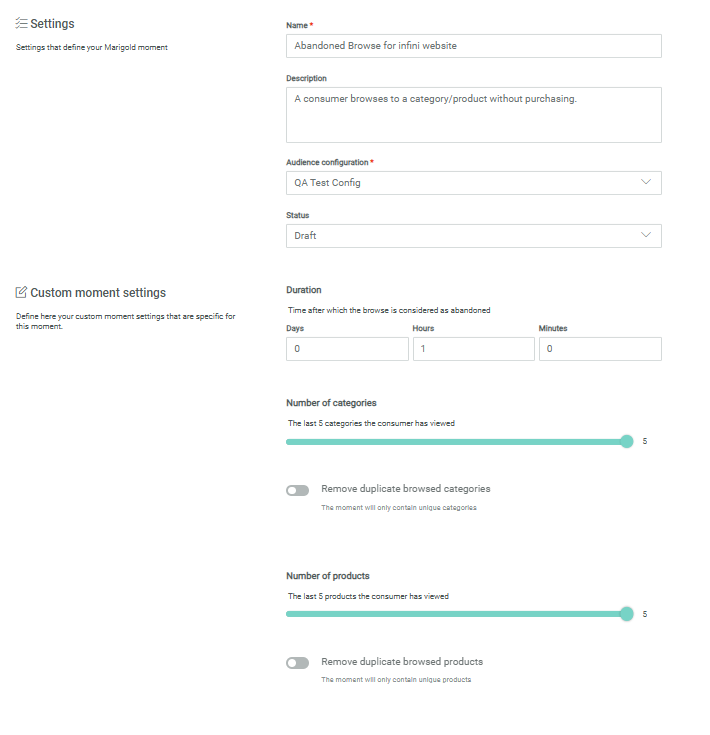Viewport: 710px width, 735px height.
Task: Select the Hours duration field
Action: point(473,349)
